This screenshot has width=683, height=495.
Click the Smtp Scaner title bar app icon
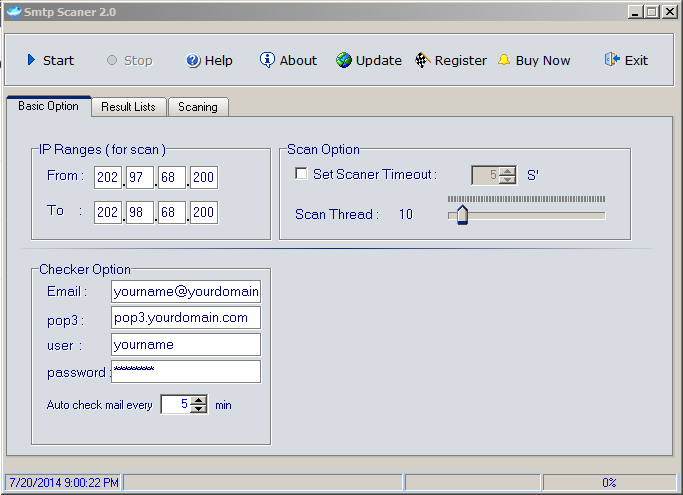pyautogui.click(x=14, y=12)
